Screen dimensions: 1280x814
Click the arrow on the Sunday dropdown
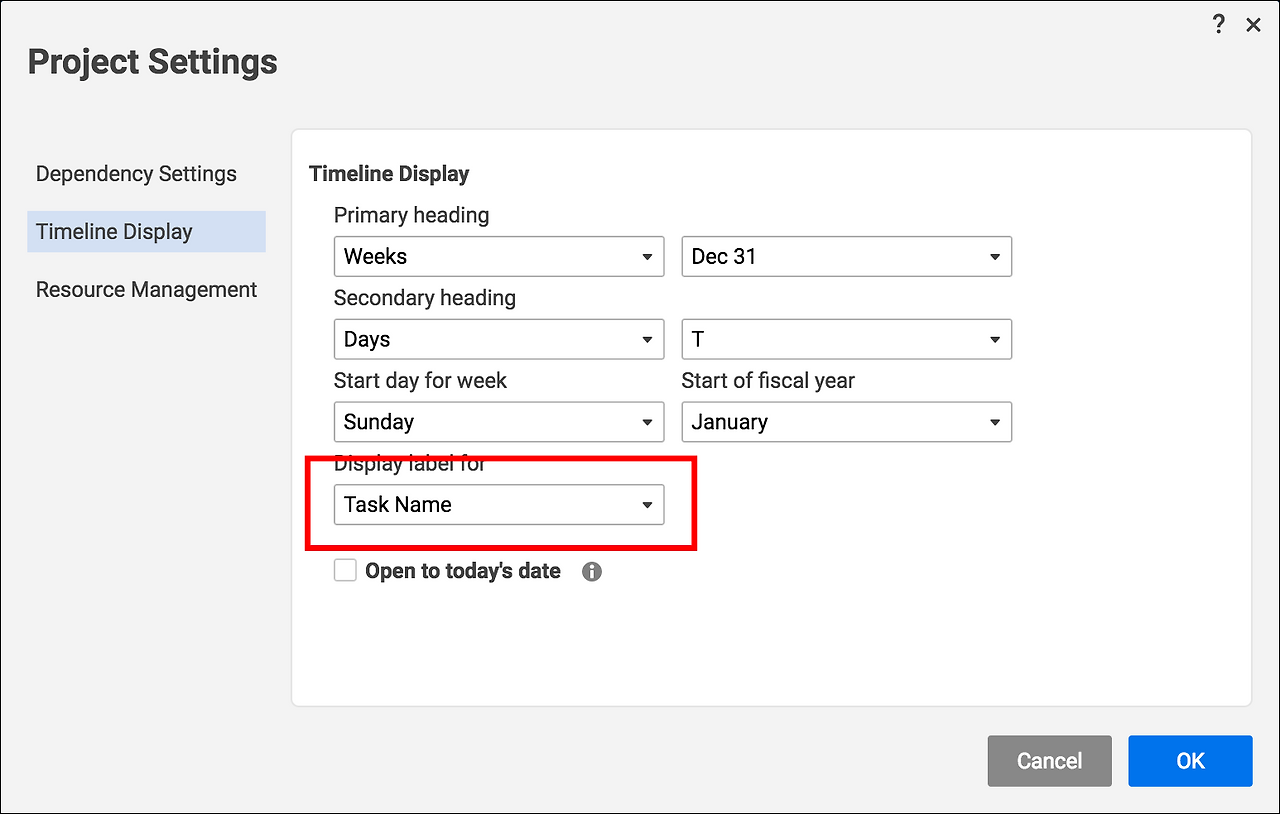pos(647,422)
